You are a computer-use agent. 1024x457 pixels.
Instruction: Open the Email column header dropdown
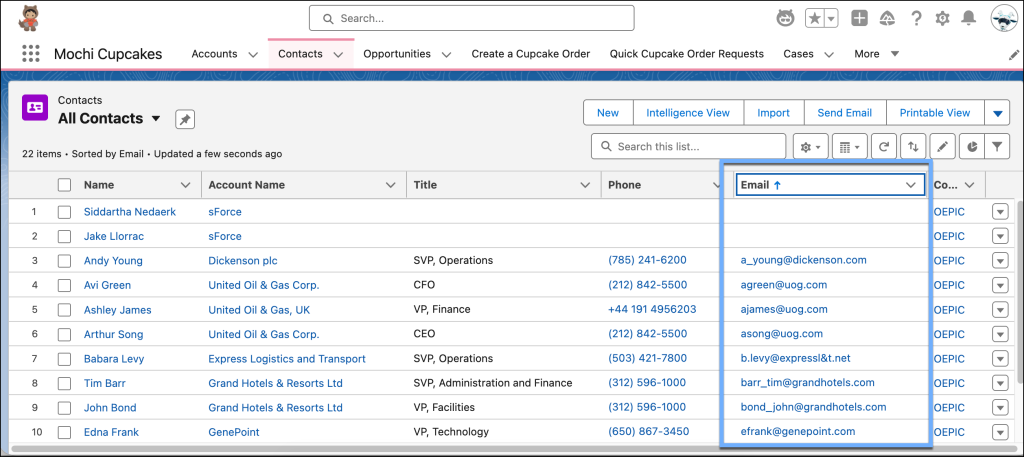[910, 185]
